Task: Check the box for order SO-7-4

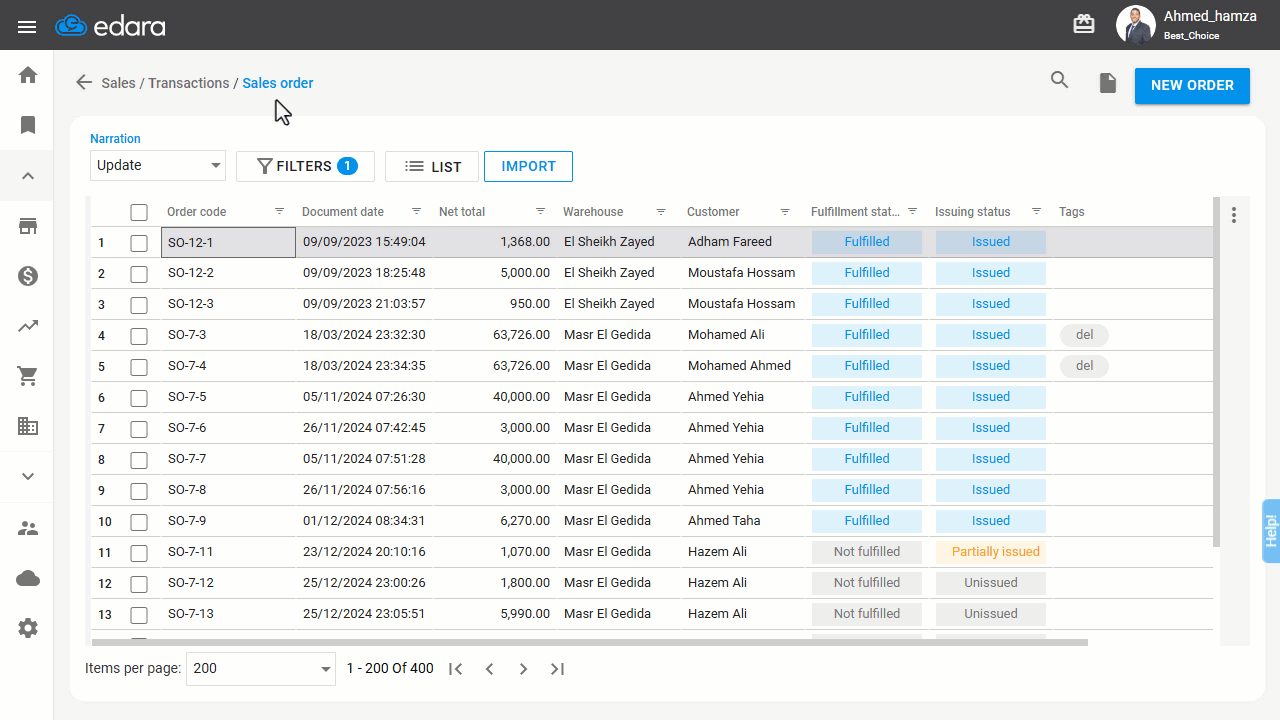Action: pos(139,367)
